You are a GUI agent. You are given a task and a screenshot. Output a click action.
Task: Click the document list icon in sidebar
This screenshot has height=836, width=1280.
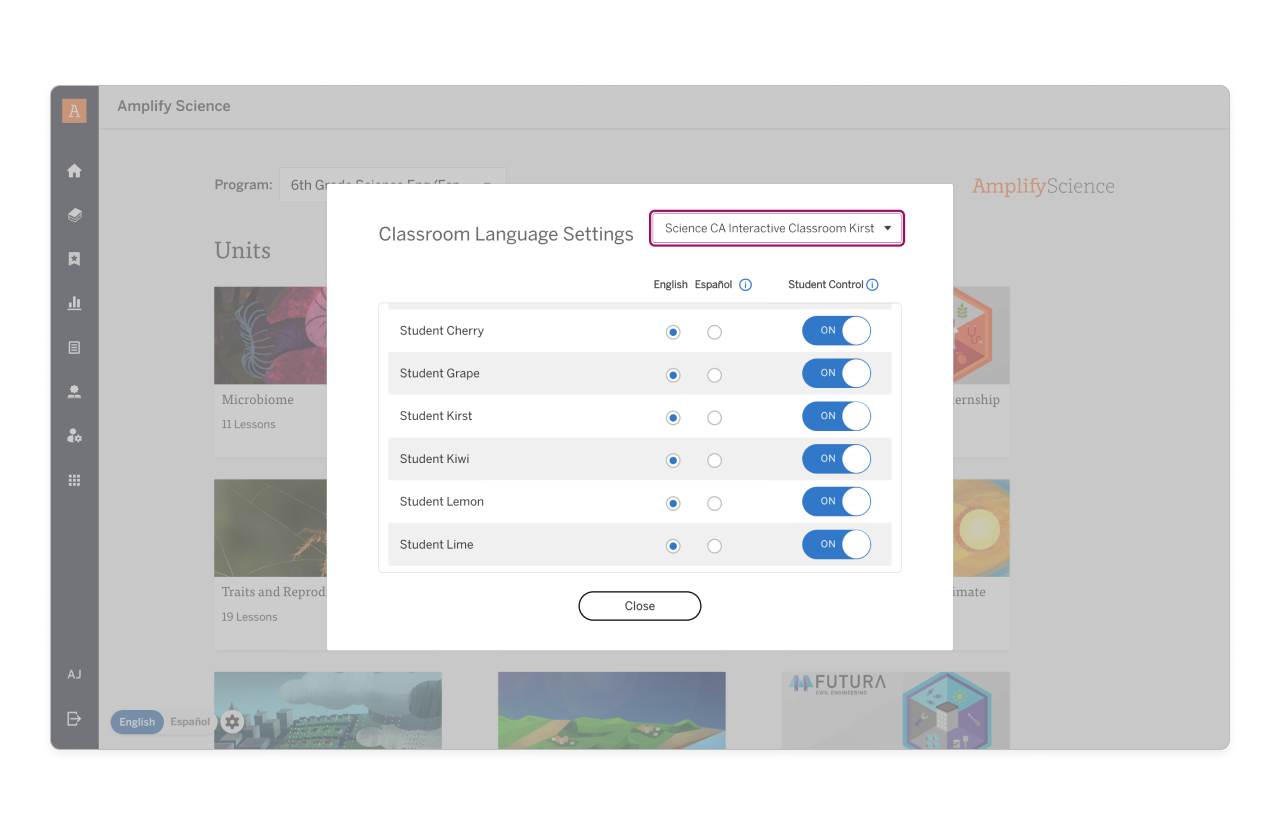point(74,347)
